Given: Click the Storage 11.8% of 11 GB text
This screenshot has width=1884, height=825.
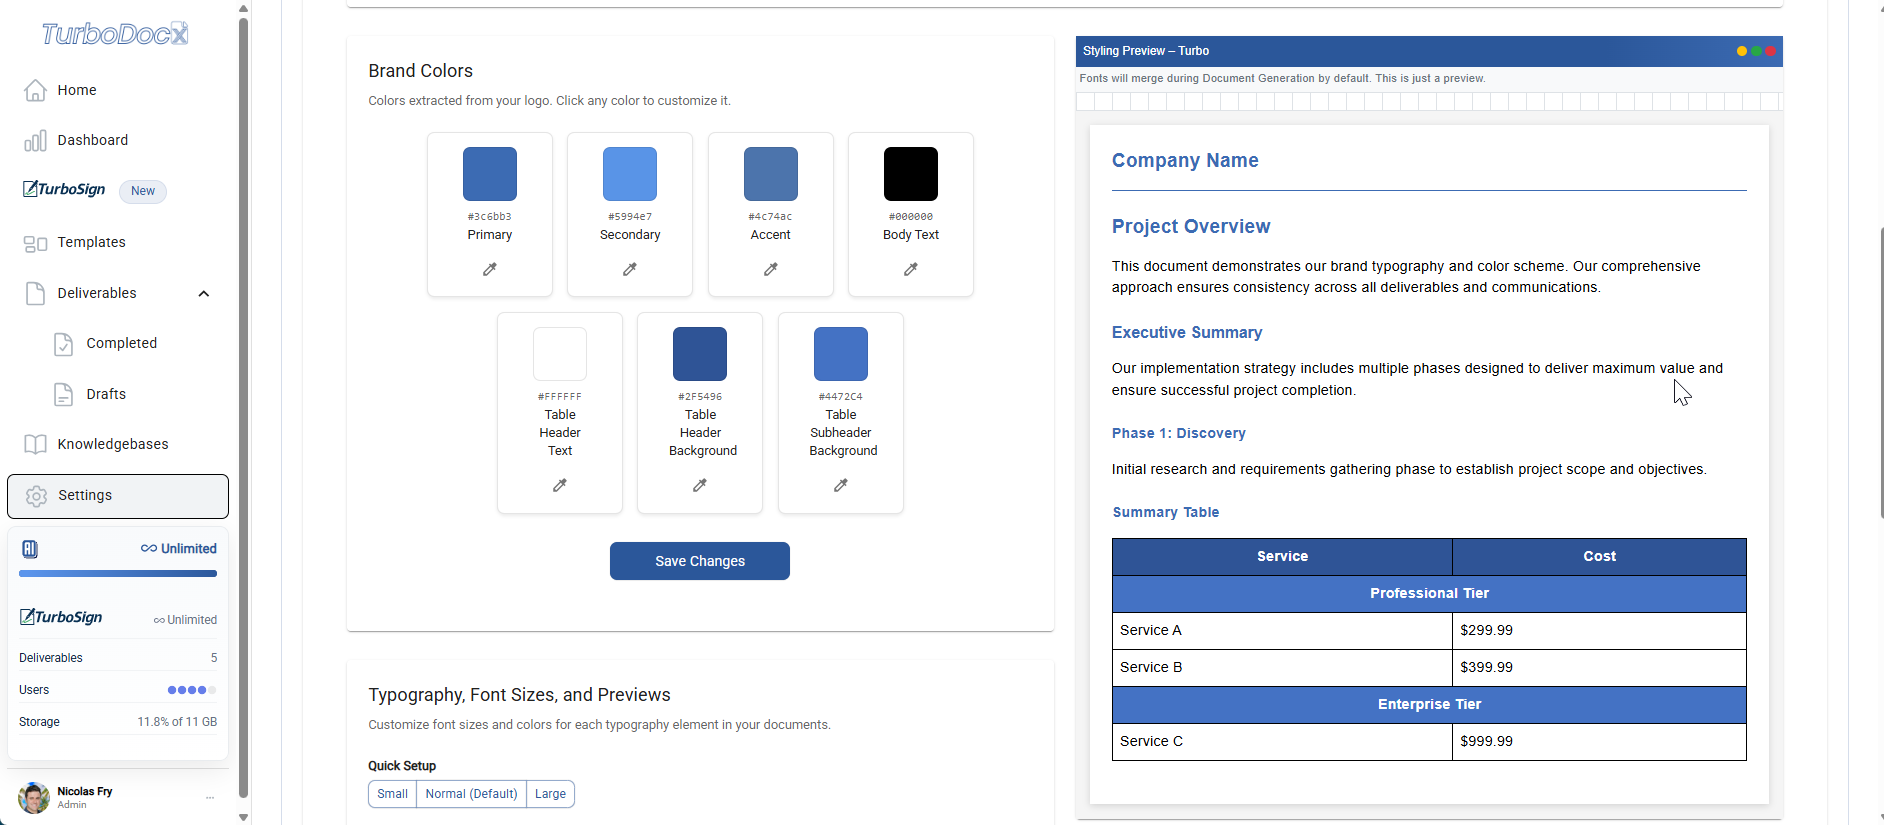Looking at the screenshot, I should [x=177, y=722].
